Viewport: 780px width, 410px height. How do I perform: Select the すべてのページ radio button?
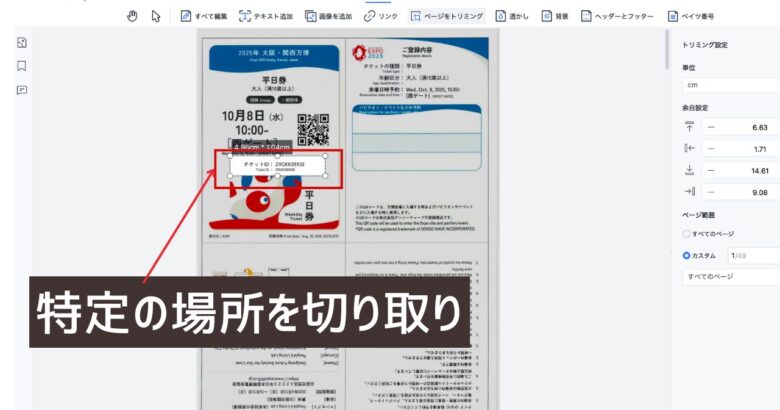coord(686,234)
